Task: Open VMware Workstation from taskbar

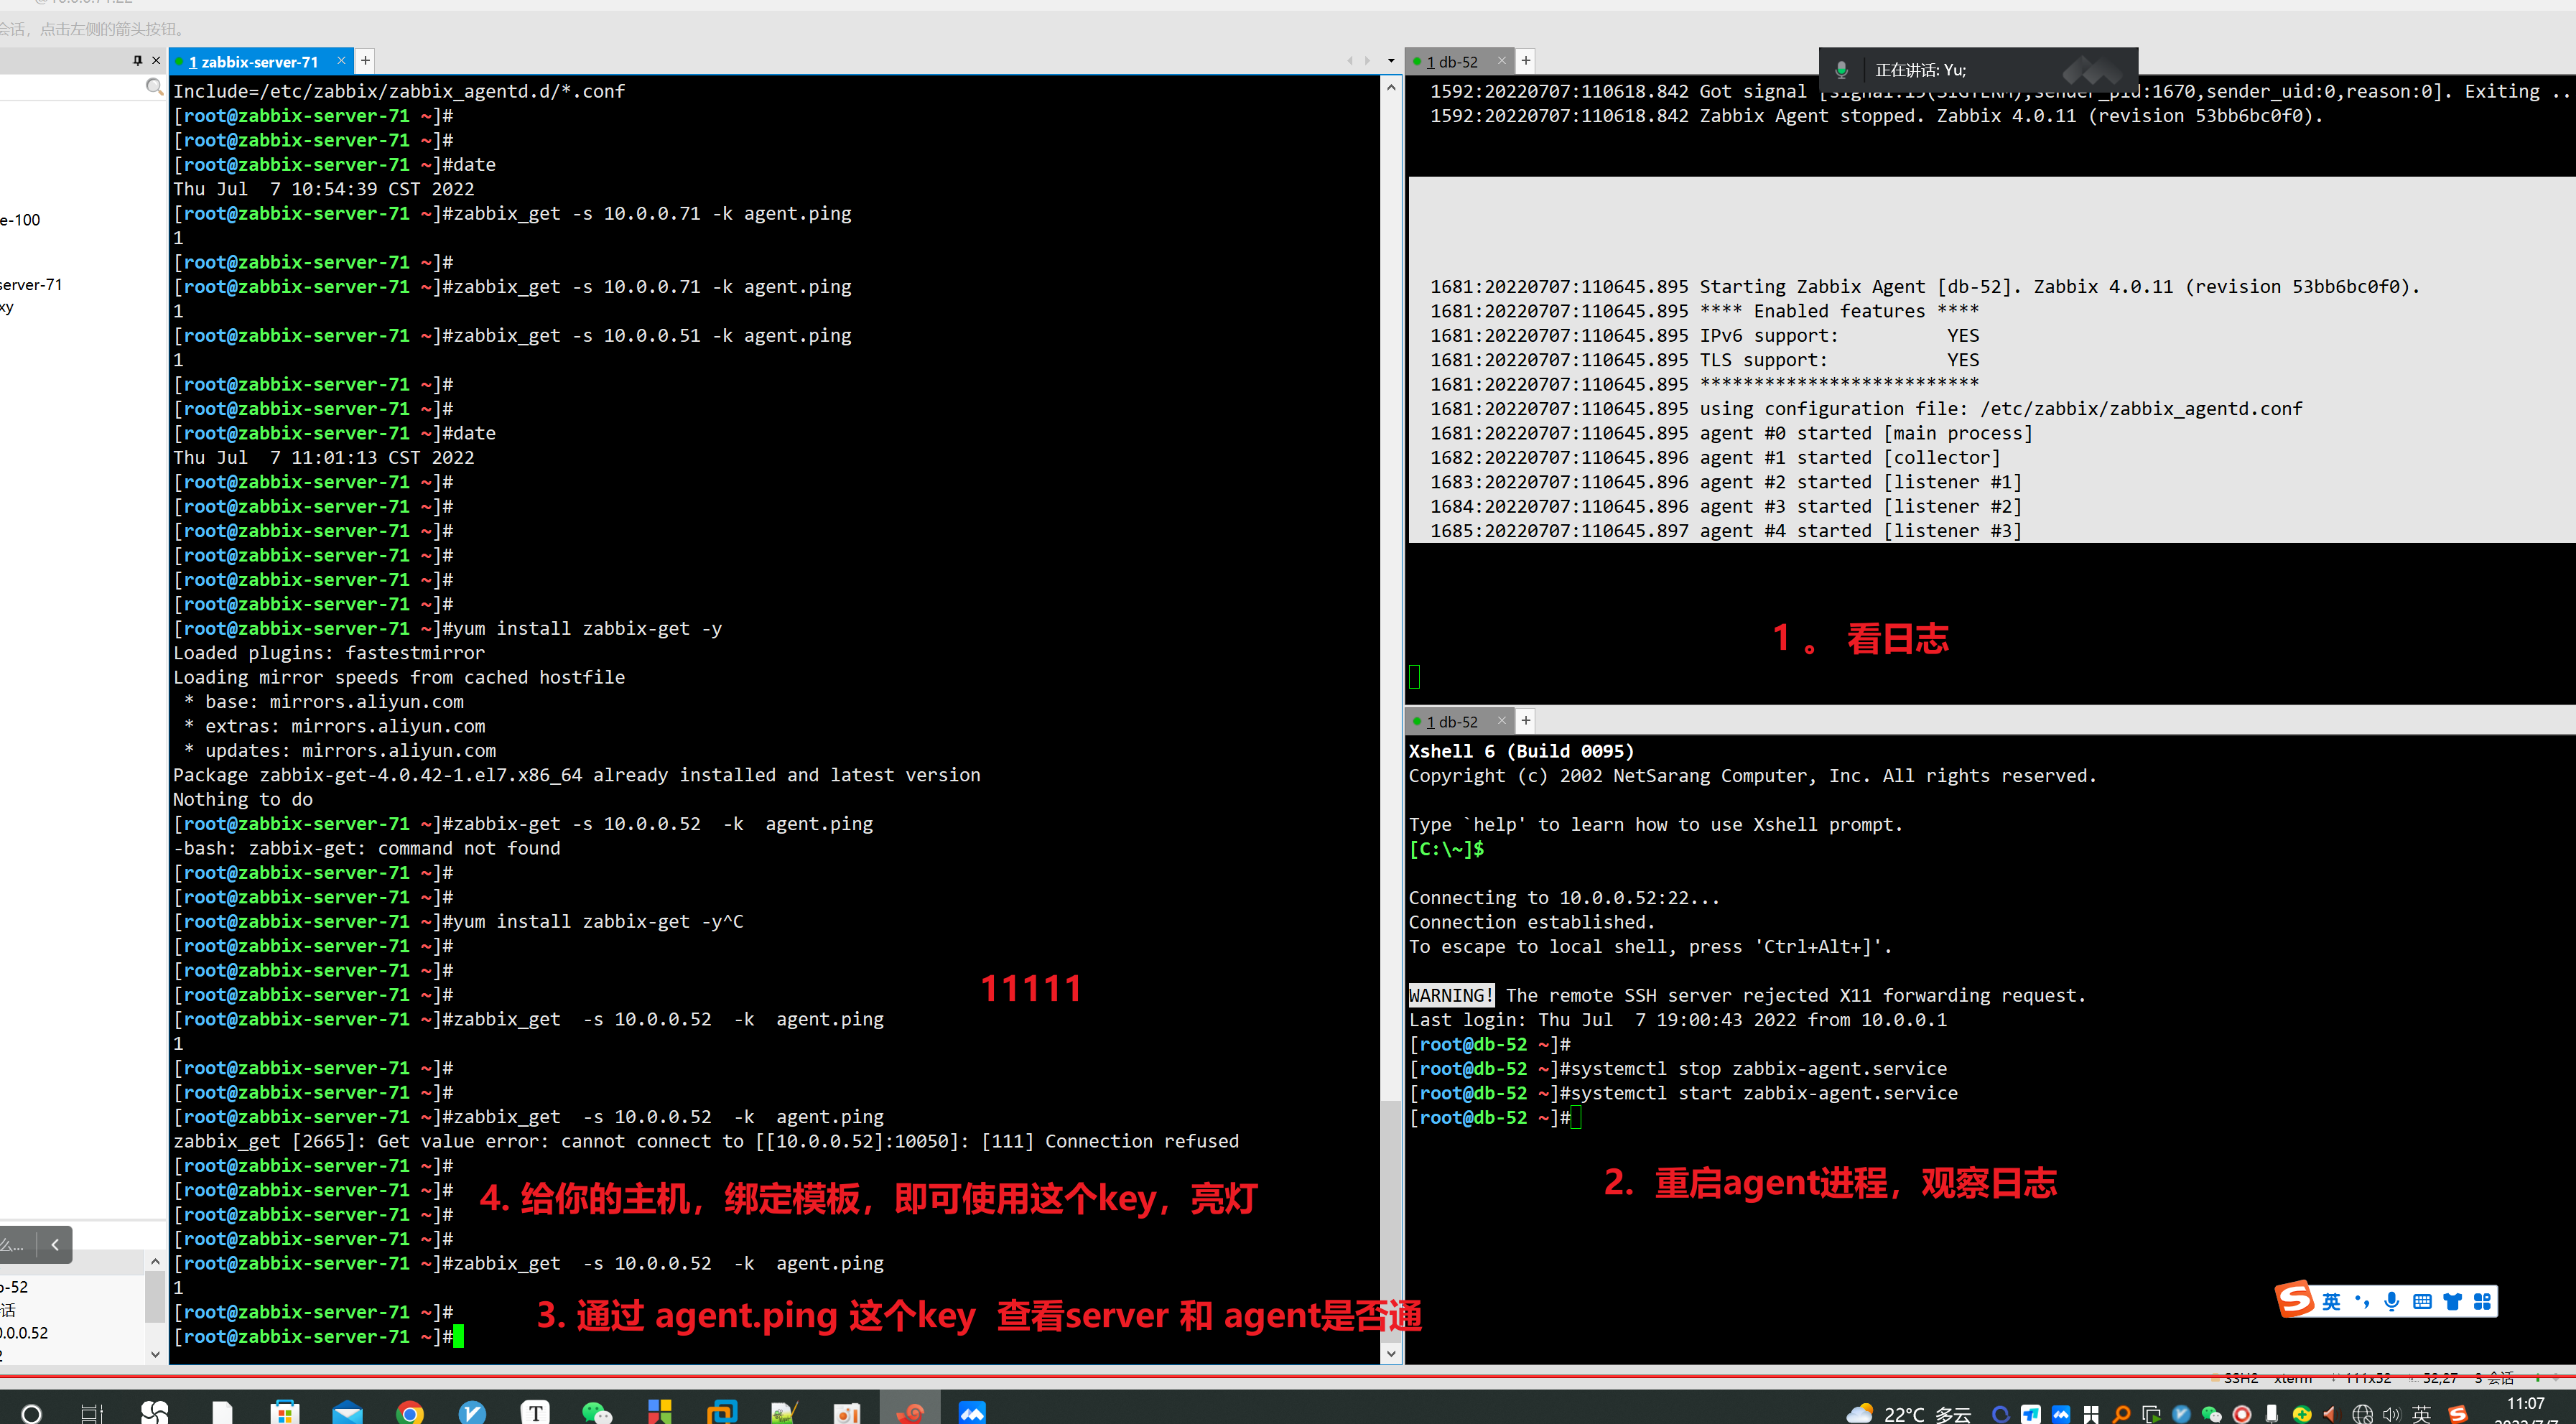Action: 722,1411
